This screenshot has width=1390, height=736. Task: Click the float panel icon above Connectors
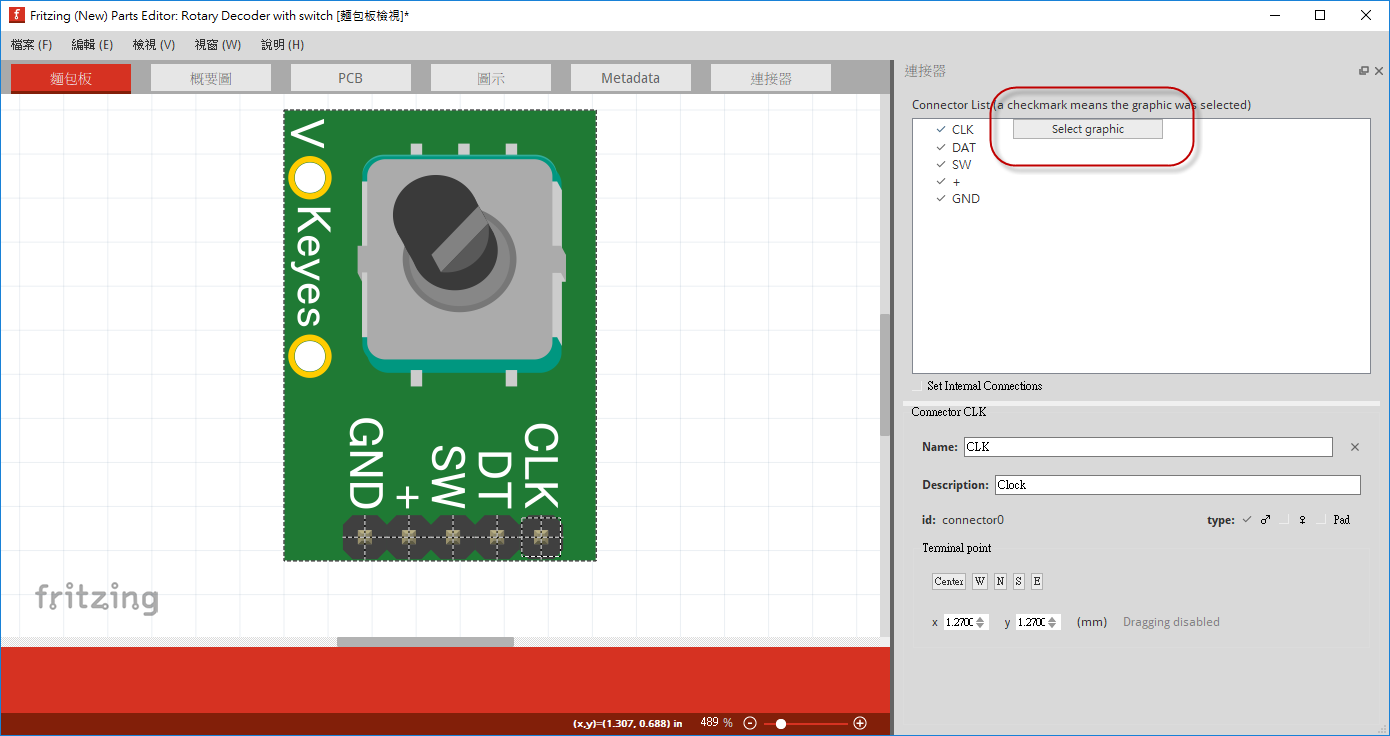[1363, 70]
